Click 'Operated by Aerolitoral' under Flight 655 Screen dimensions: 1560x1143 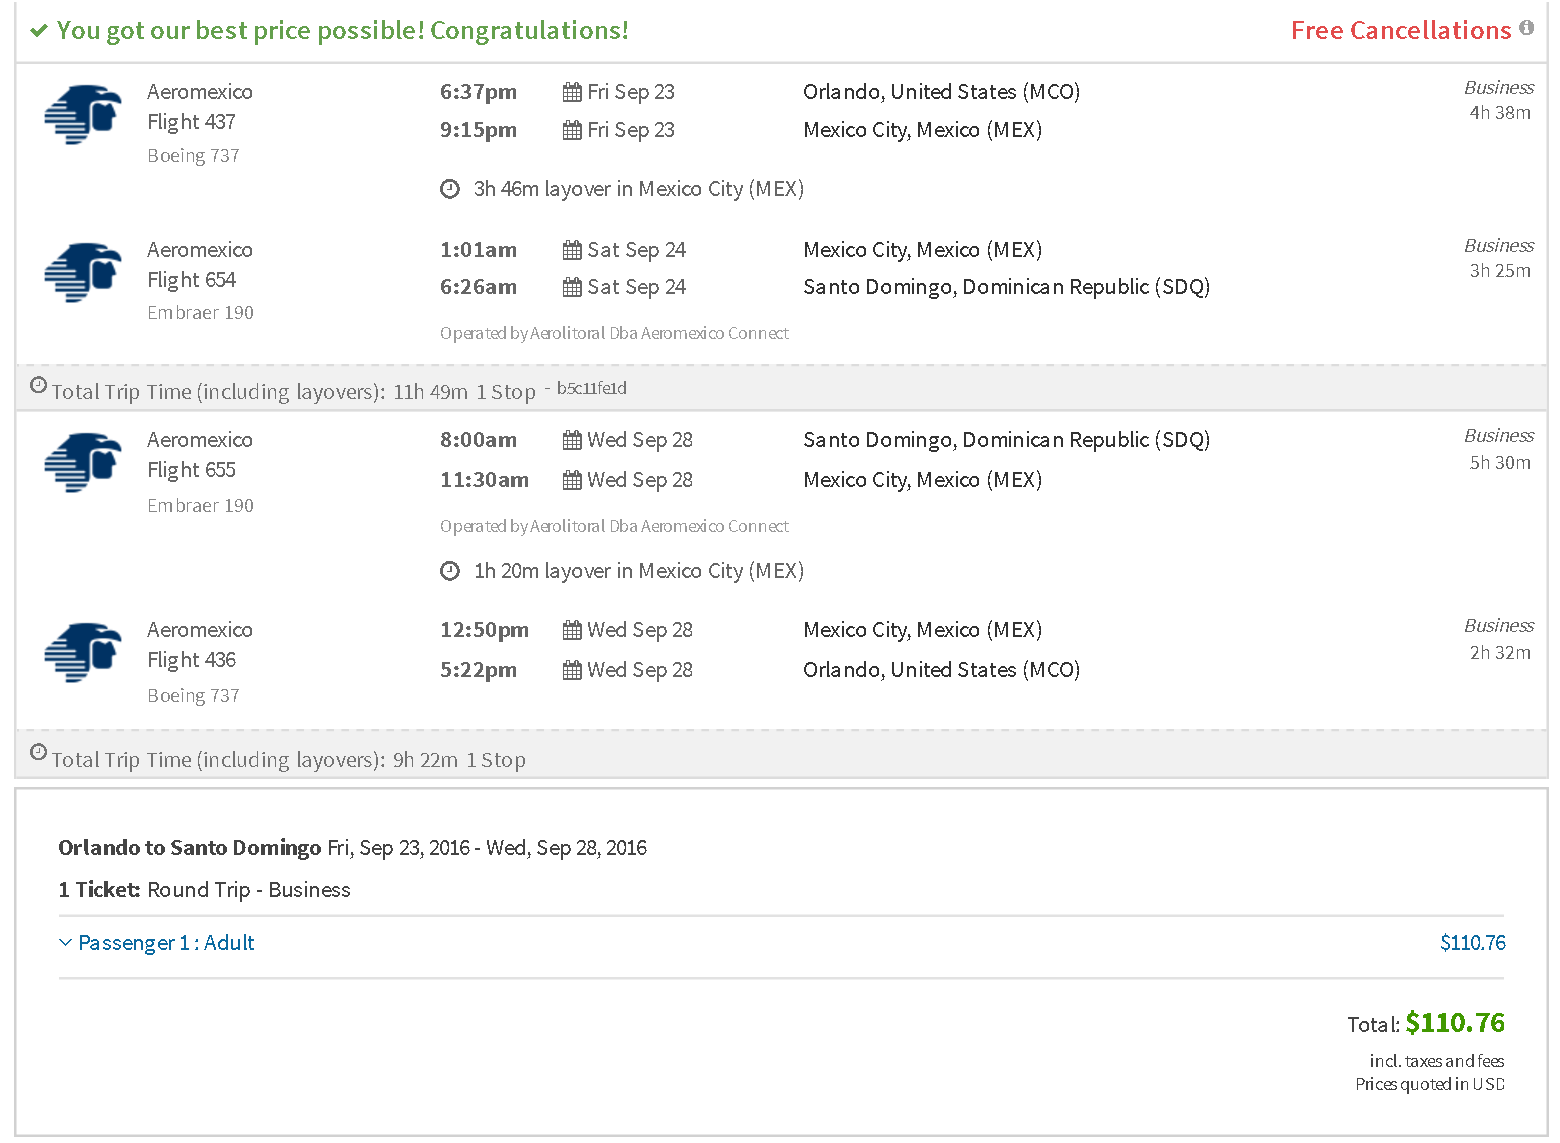[614, 526]
